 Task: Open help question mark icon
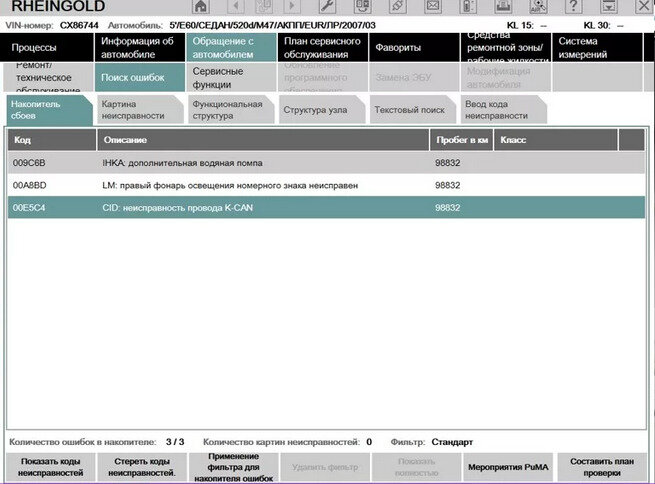(574, 6)
